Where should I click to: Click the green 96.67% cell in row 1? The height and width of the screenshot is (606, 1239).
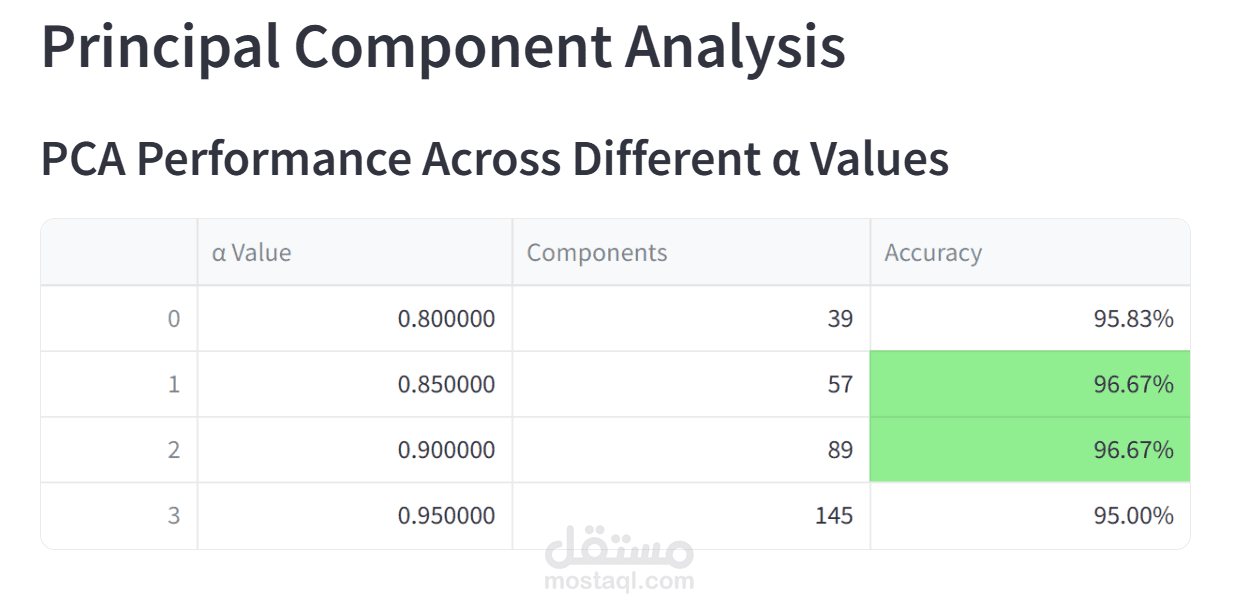click(x=1133, y=384)
